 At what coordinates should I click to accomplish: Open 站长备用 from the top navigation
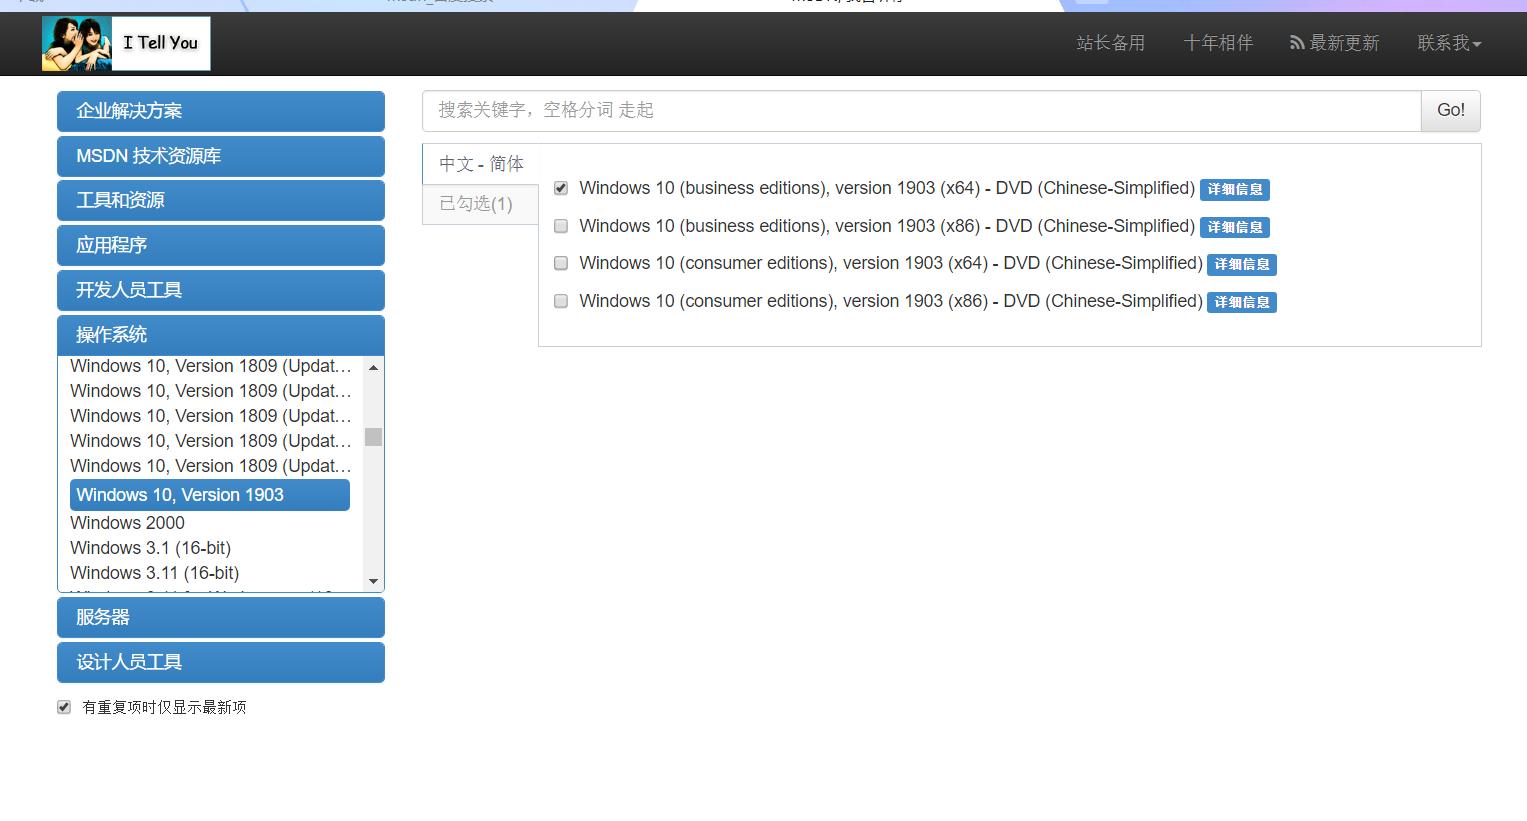pyautogui.click(x=1110, y=43)
